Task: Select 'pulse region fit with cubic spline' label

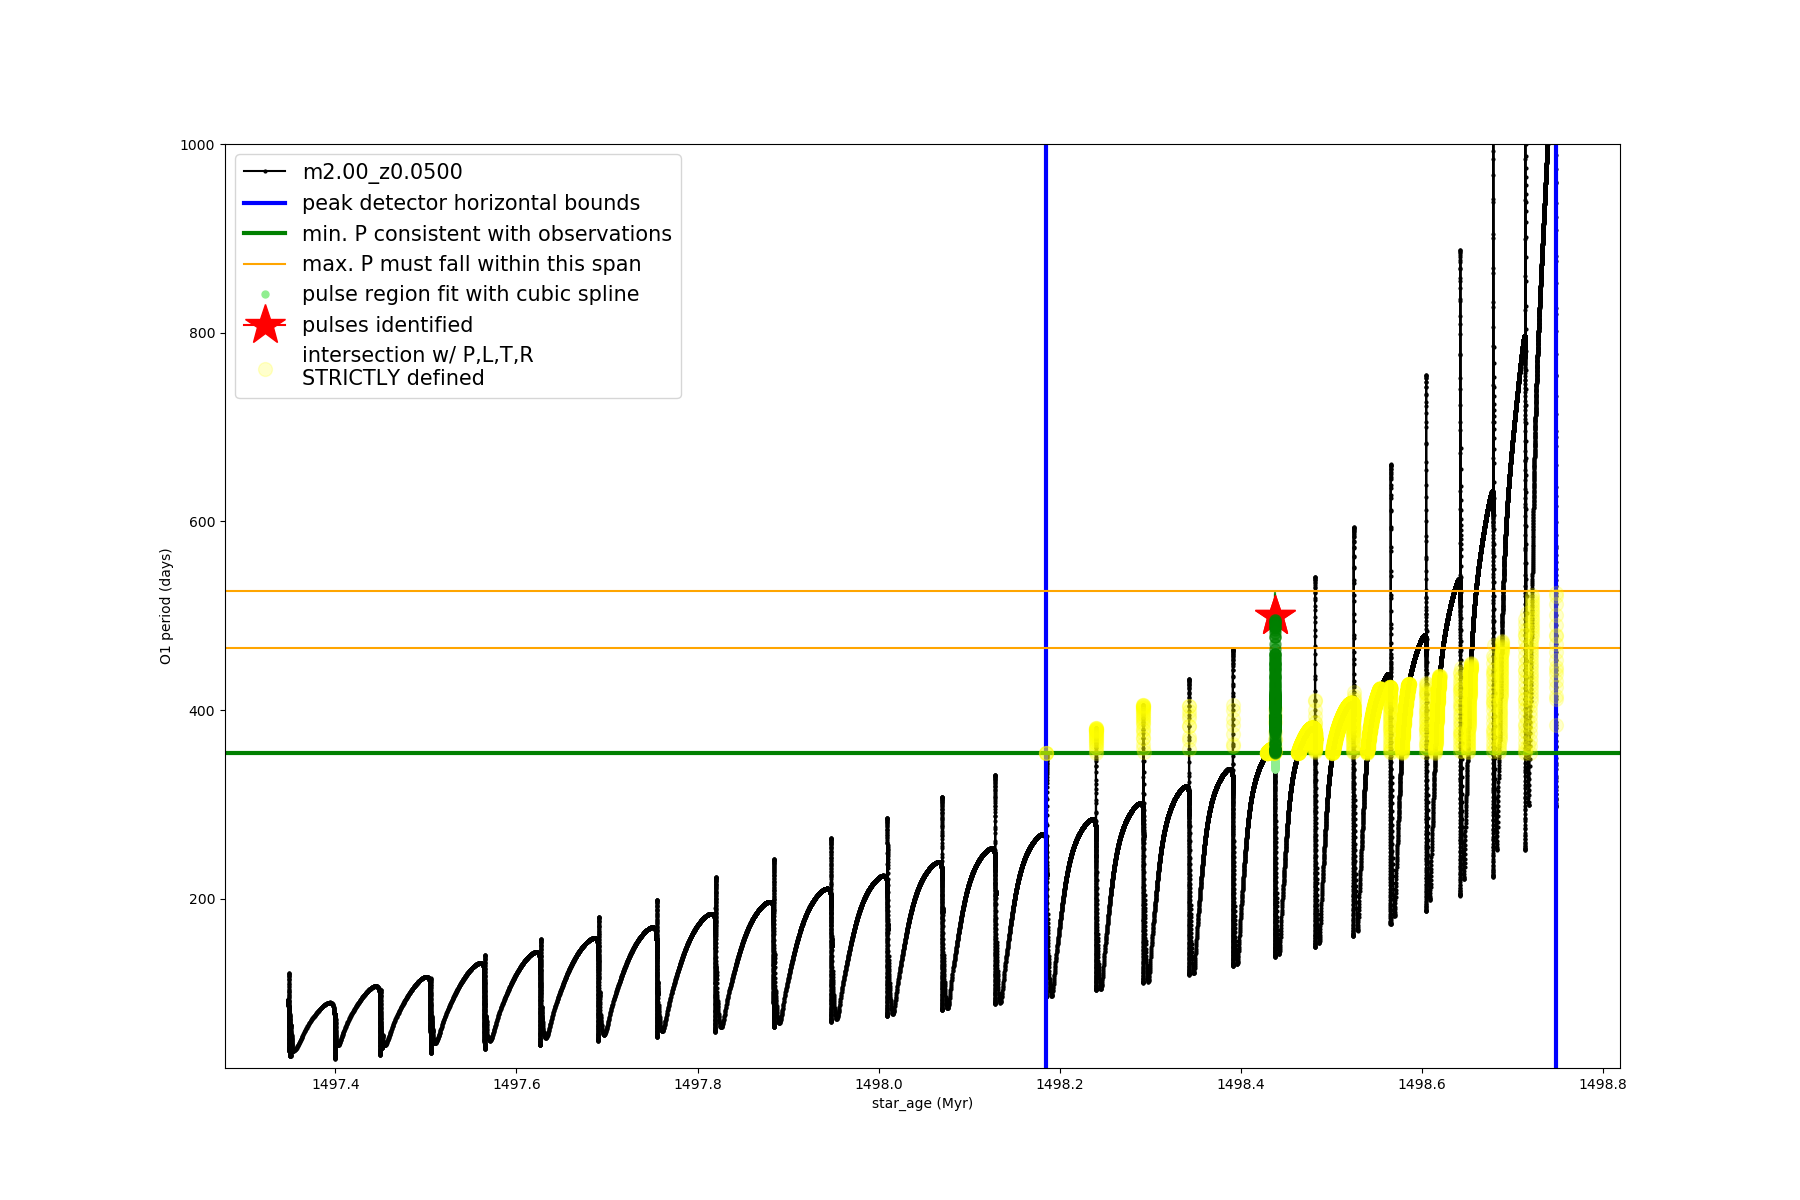Action: coord(470,294)
